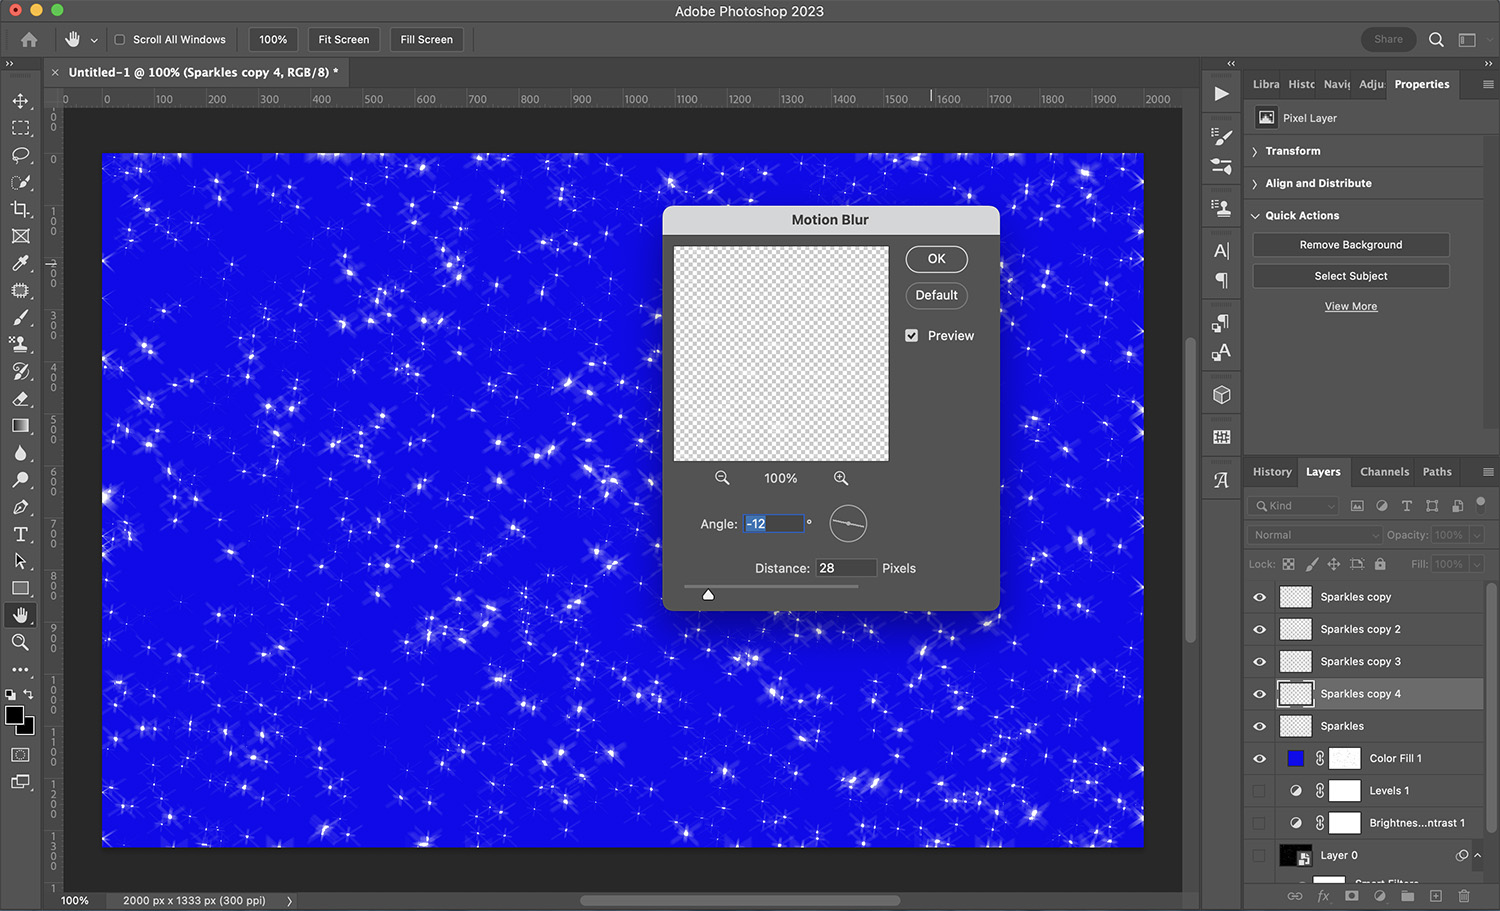Switch to the History tab
The image size is (1500, 911).
pyautogui.click(x=1272, y=472)
